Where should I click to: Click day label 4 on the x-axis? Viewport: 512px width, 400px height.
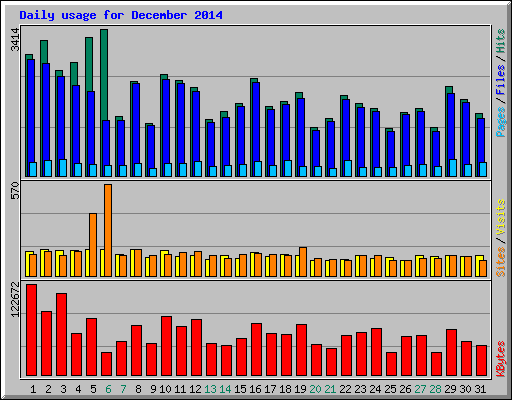(x=78, y=389)
